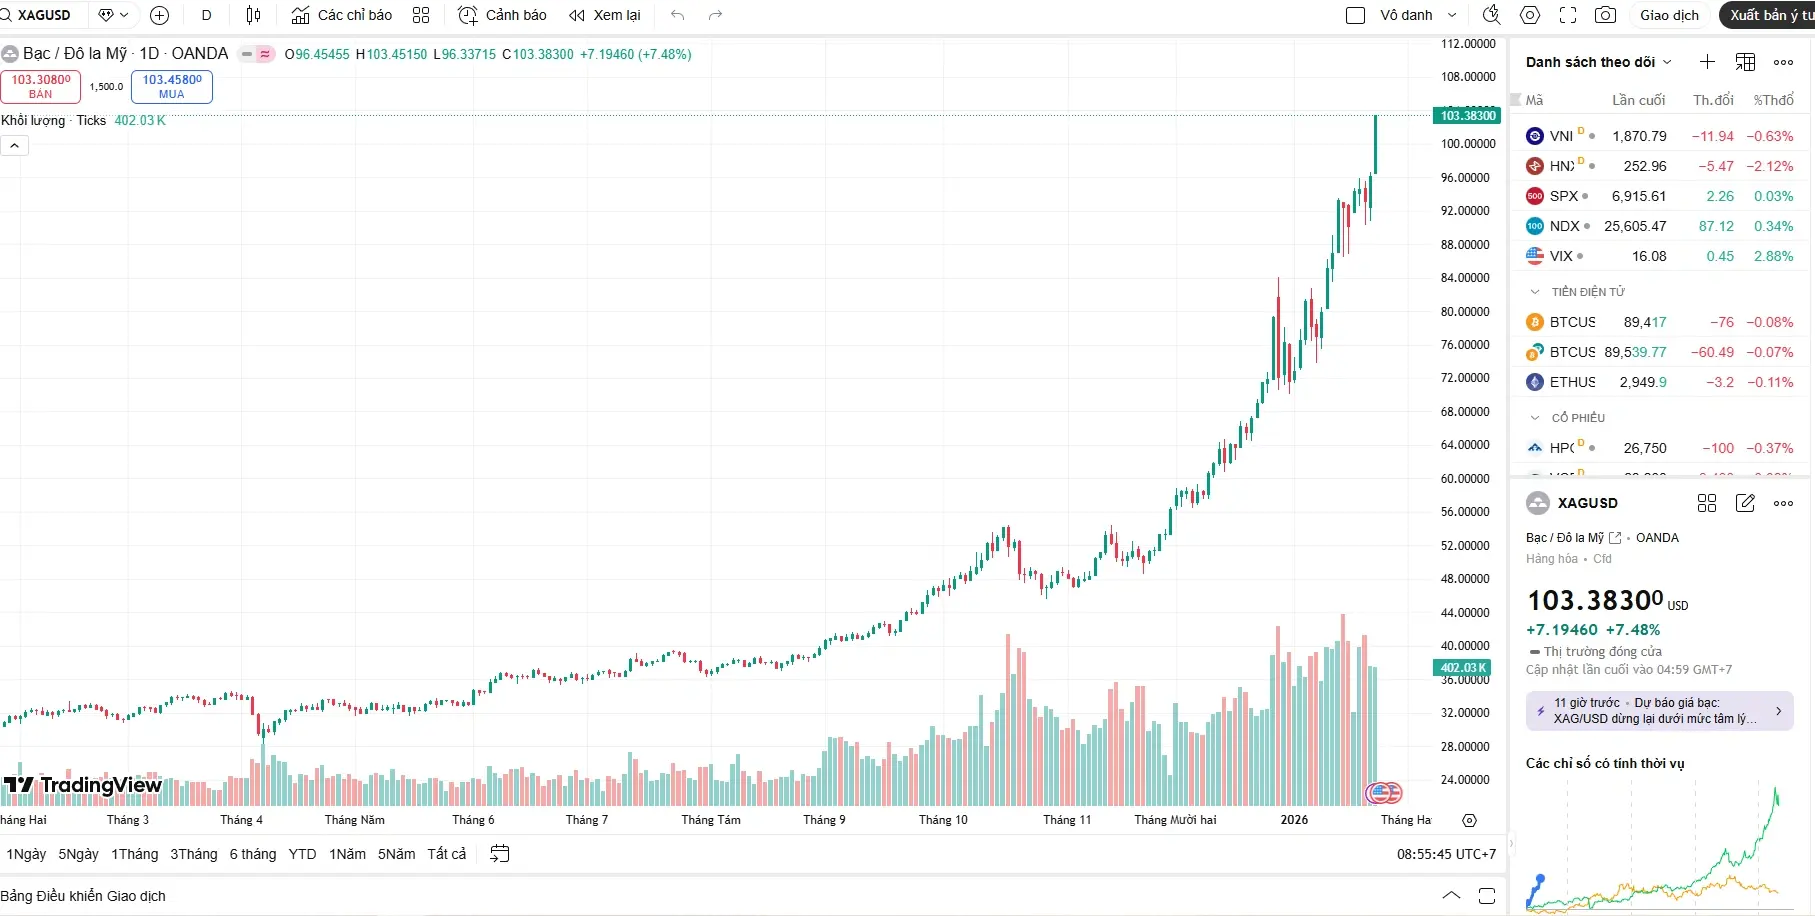Viewport: 1815px width, 916px height.
Task: Click the MUA buy price button
Action: [x=172, y=87]
